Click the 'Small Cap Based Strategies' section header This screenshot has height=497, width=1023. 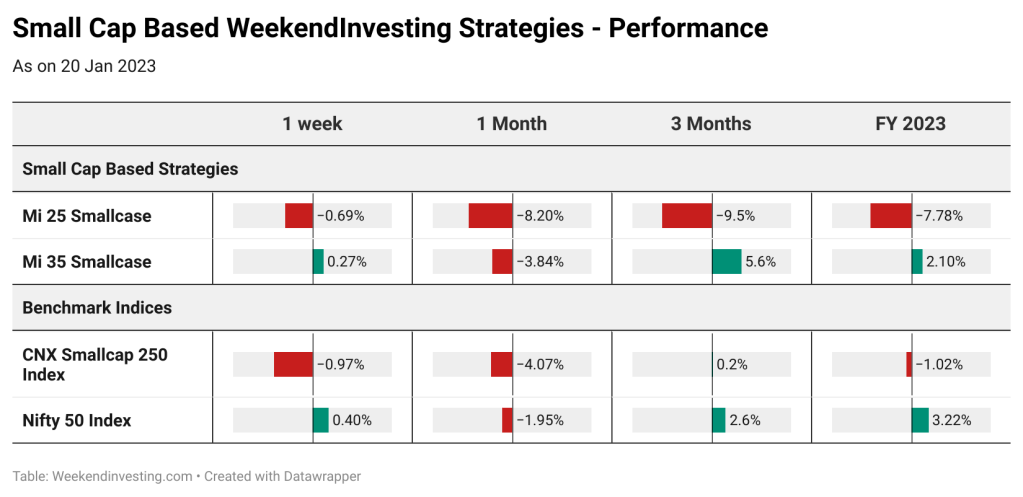point(130,169)
